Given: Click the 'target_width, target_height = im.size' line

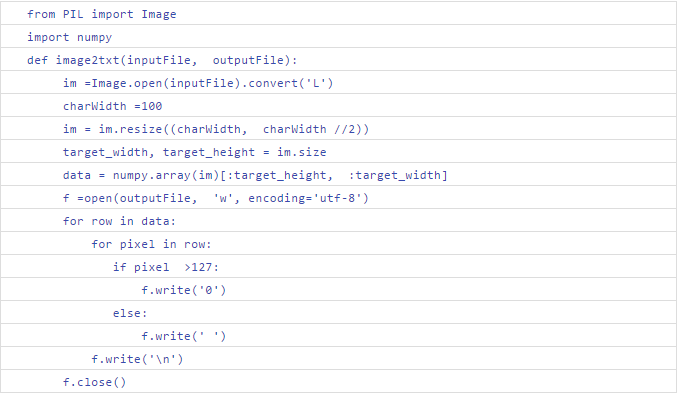Looking at the screenshot, I should (x=194, y=152).
